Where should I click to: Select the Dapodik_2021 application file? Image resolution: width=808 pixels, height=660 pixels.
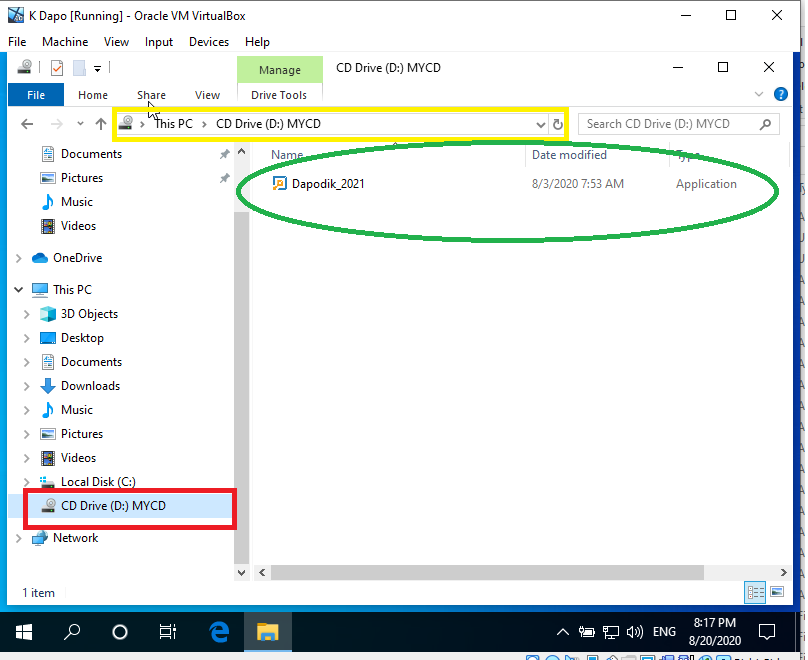(328, 184)
